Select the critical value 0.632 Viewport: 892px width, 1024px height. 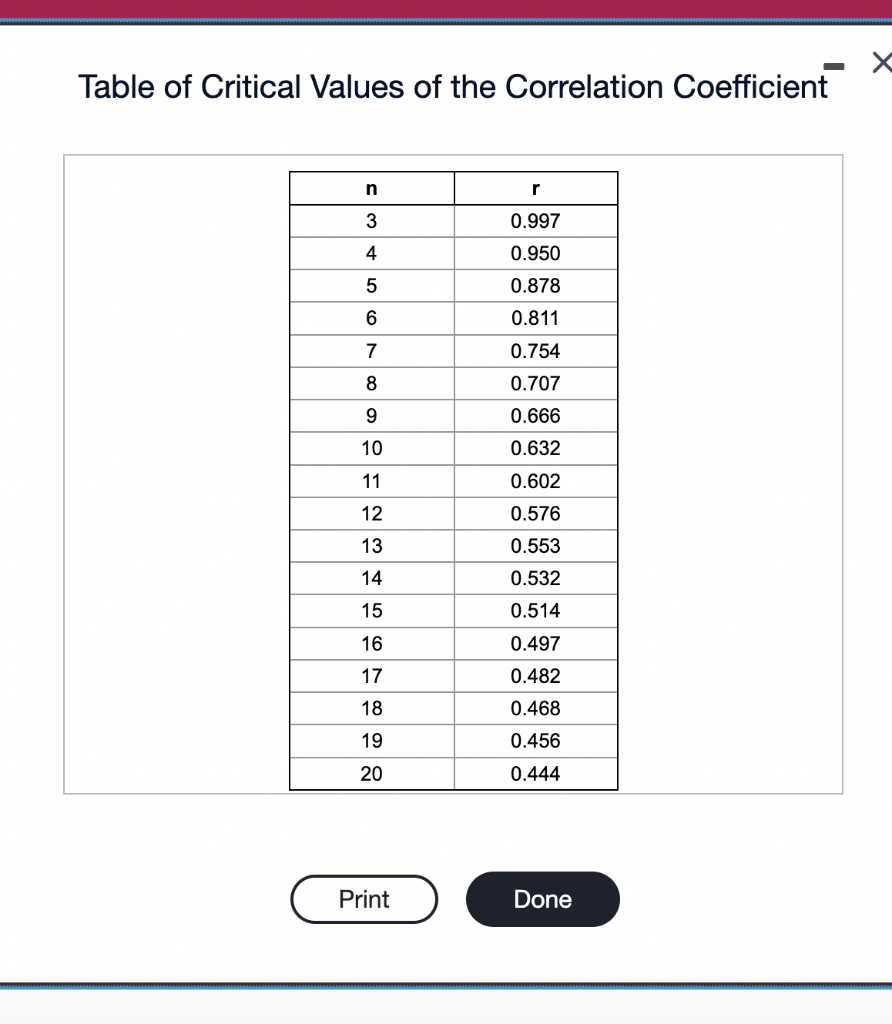click(535, 448)
